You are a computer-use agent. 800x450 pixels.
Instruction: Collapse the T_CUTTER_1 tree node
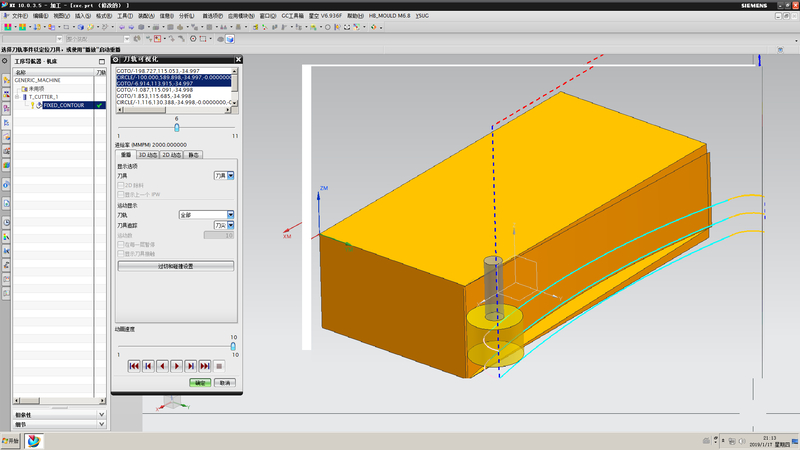tap(17, 96)
